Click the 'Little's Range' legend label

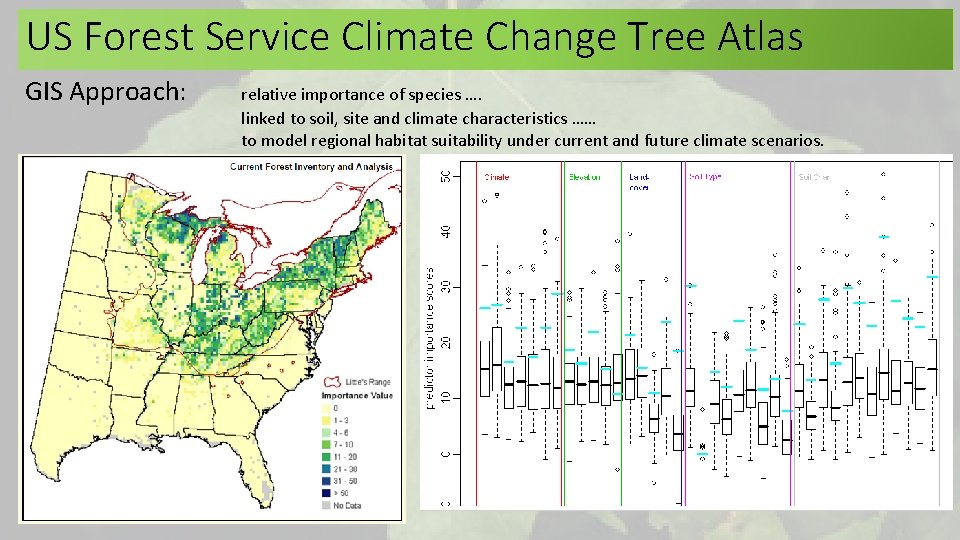(367, 381)
